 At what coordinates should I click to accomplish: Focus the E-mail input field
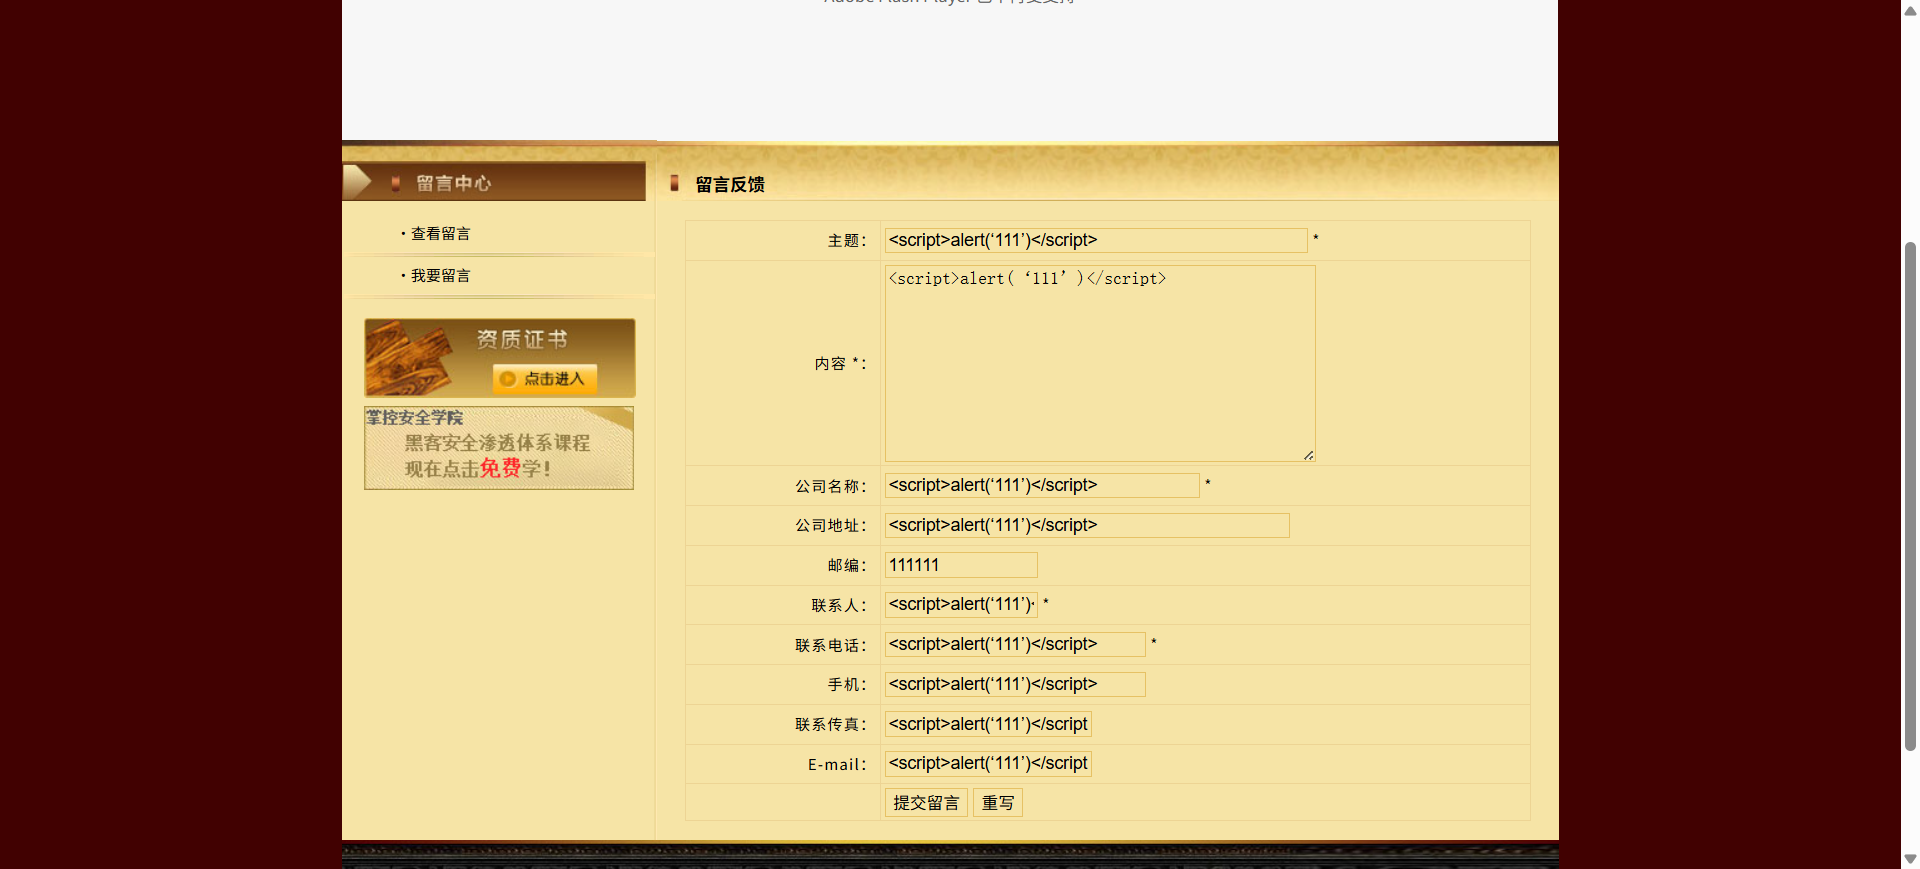[988, 763]
